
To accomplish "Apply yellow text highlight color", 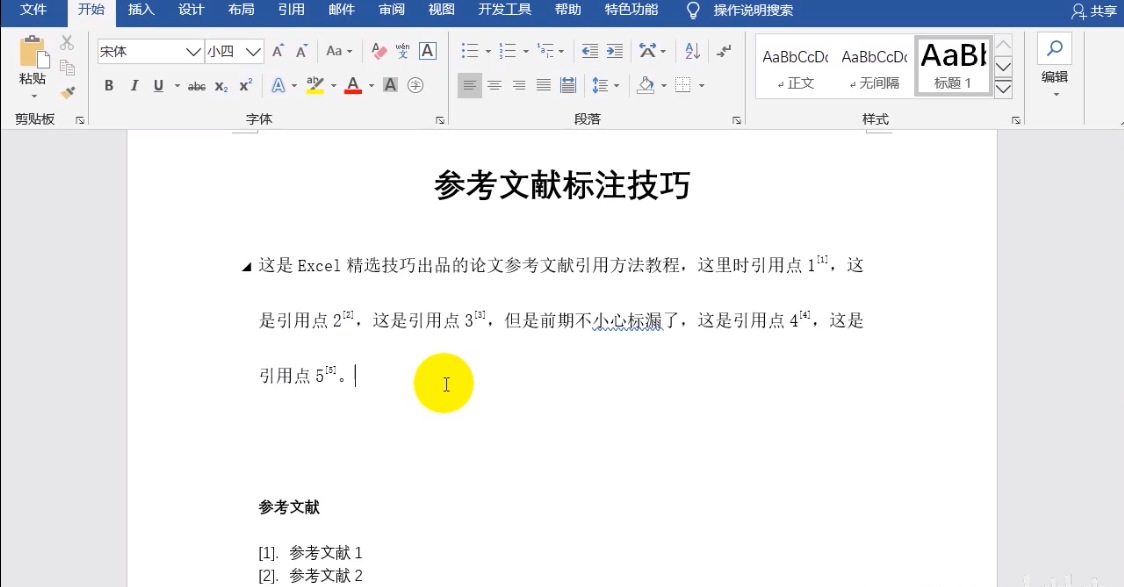I will (x=315, y=85).
